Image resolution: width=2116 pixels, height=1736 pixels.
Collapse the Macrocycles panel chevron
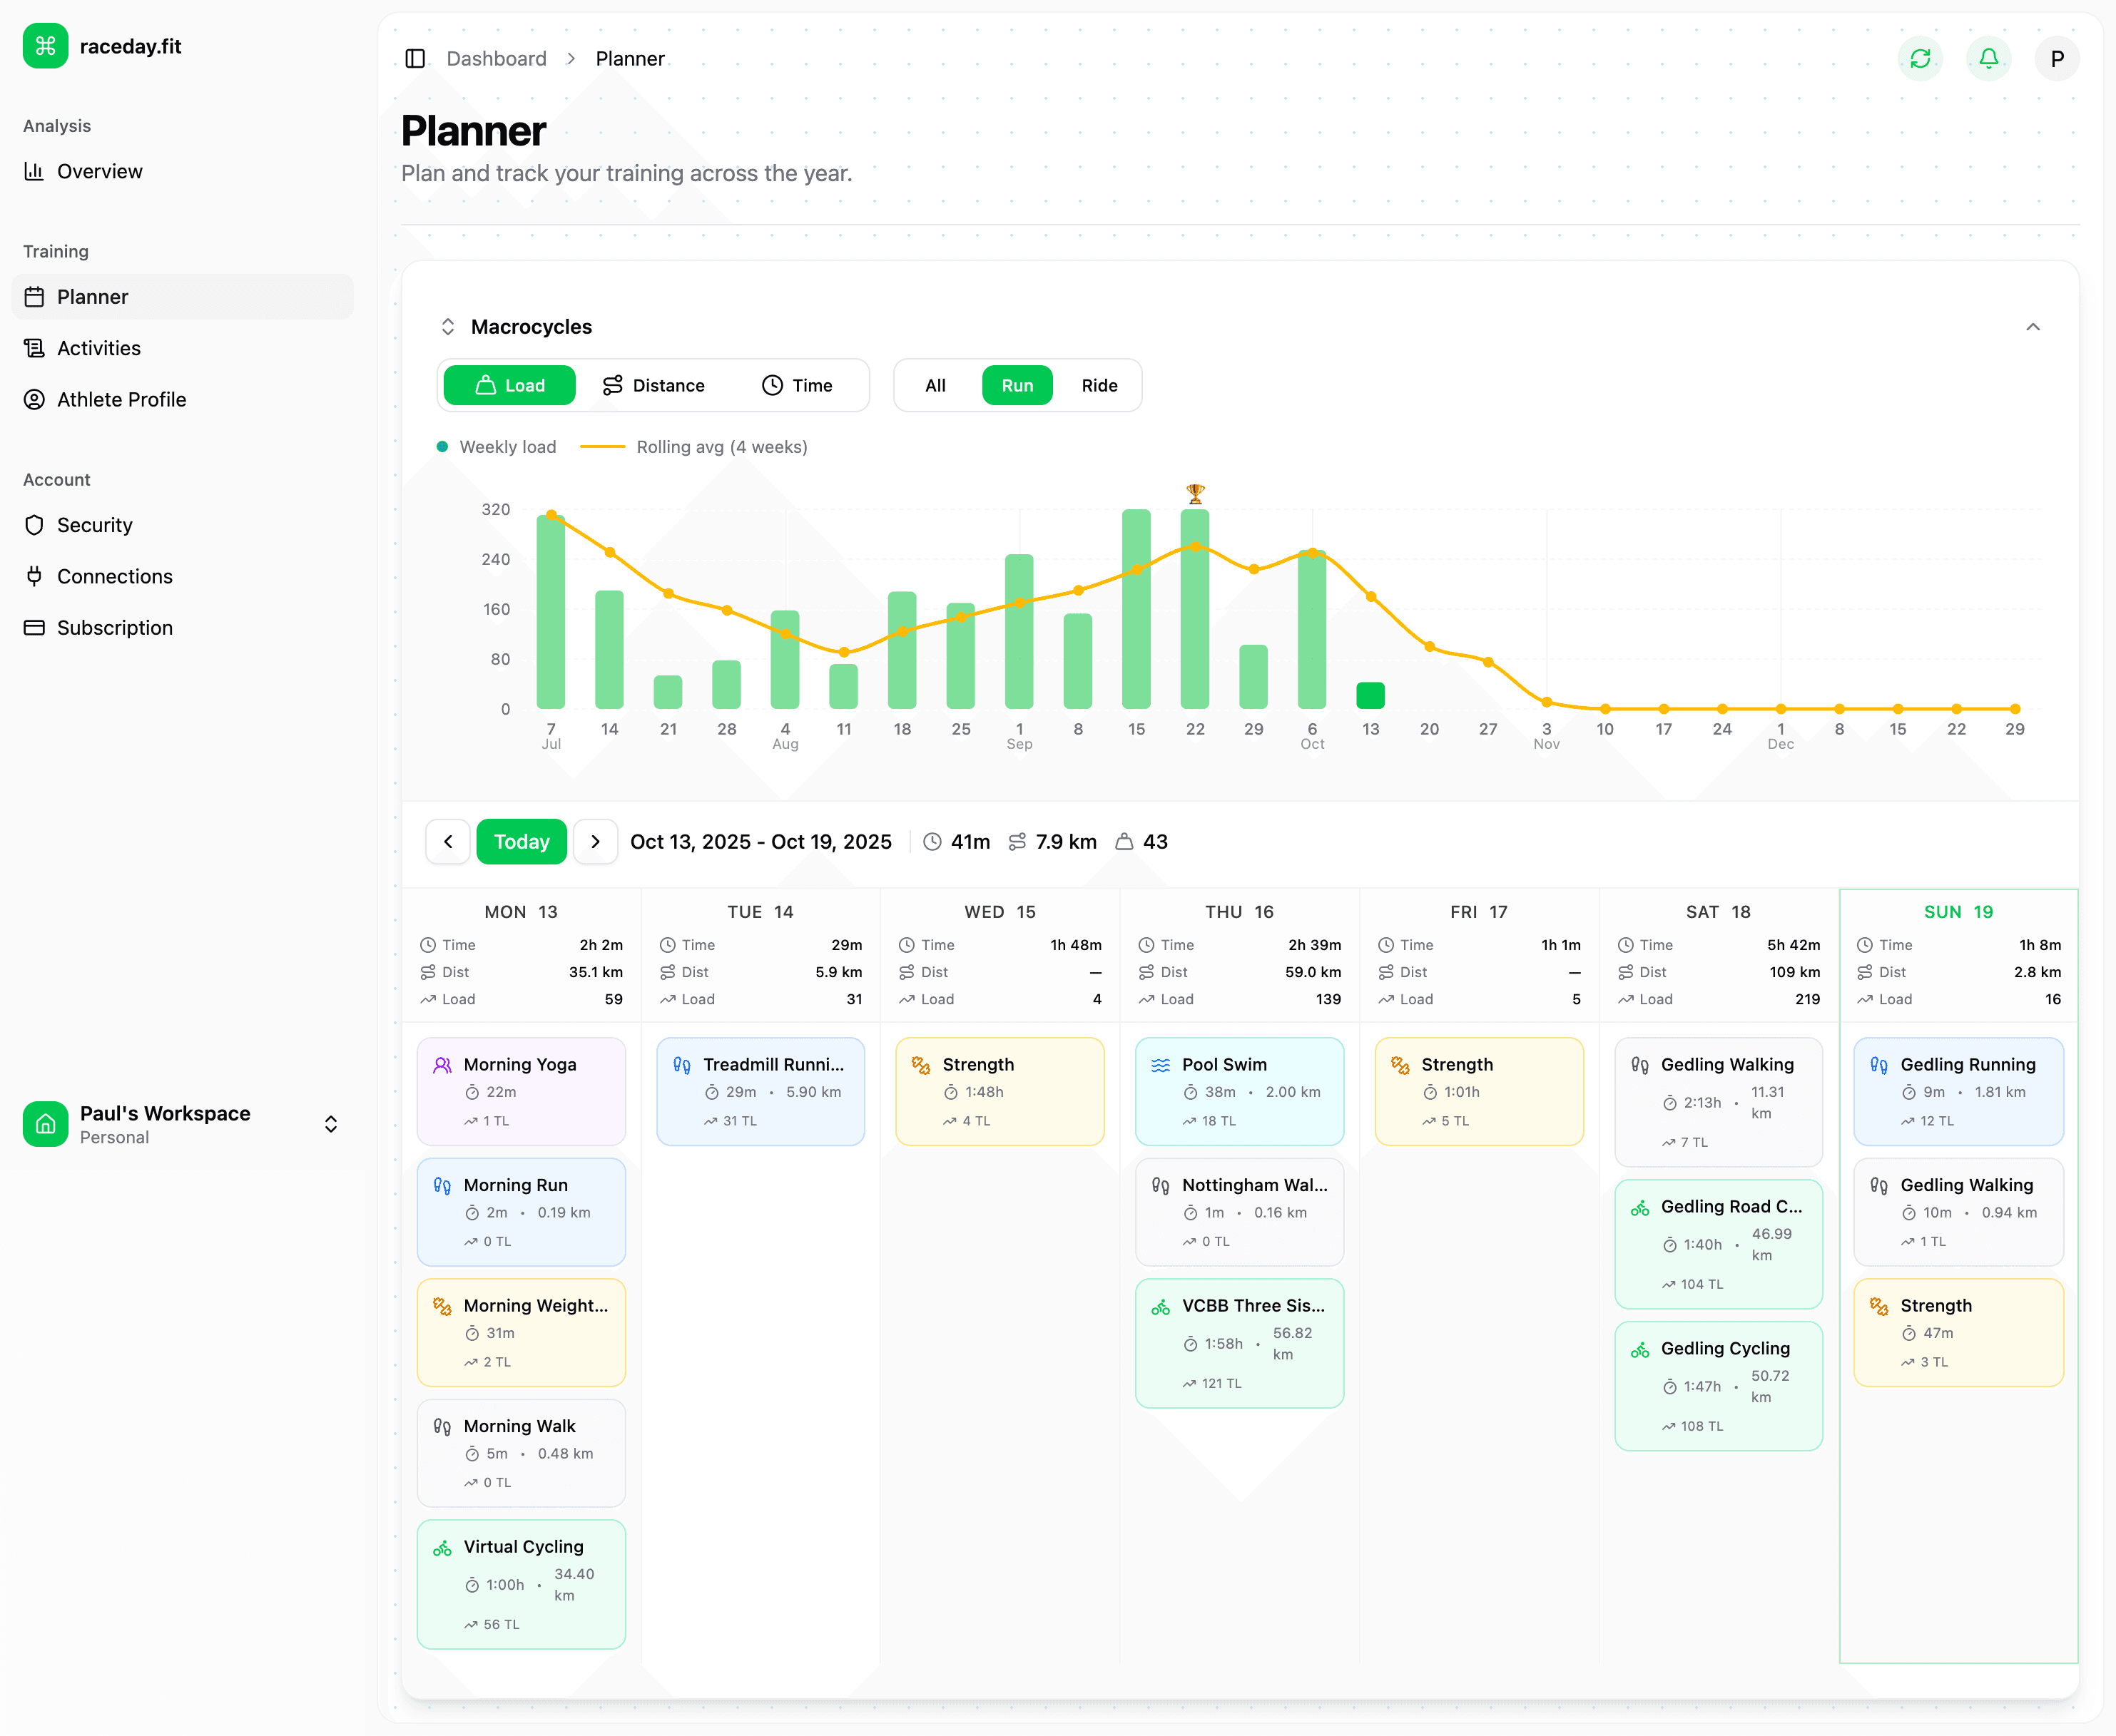coord(2032,327)
